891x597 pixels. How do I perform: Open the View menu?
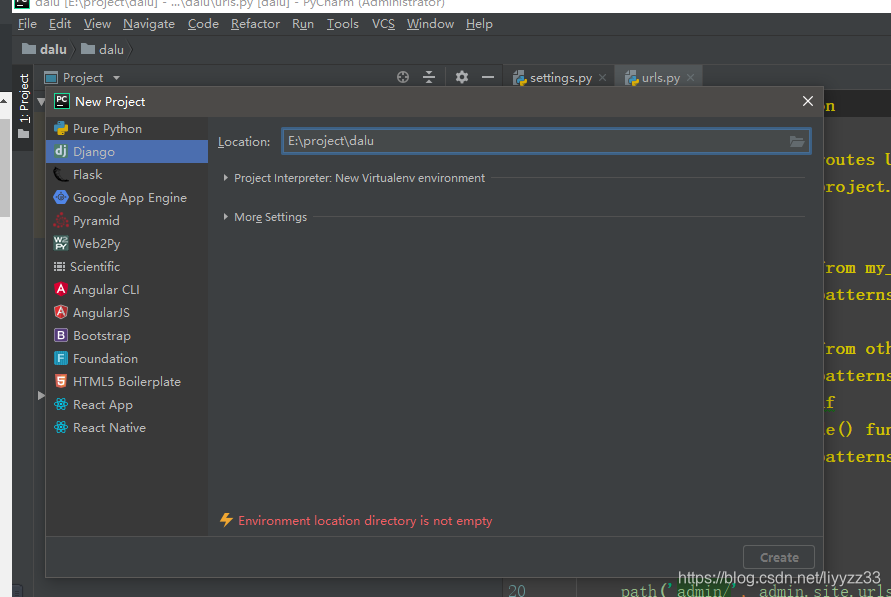pos(97,24)
